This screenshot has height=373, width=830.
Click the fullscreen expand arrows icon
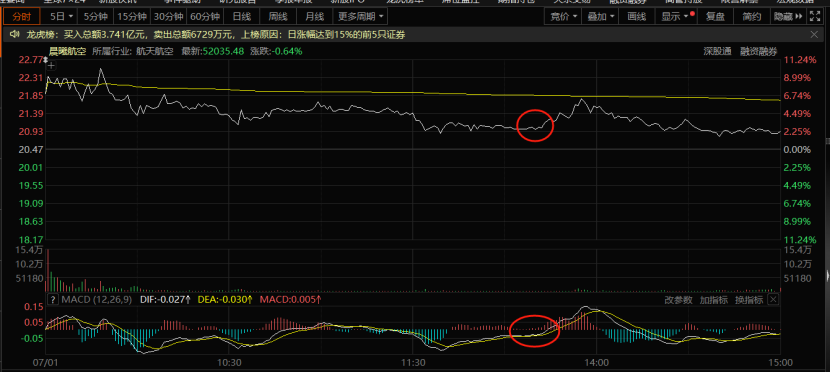pos(814,17)
